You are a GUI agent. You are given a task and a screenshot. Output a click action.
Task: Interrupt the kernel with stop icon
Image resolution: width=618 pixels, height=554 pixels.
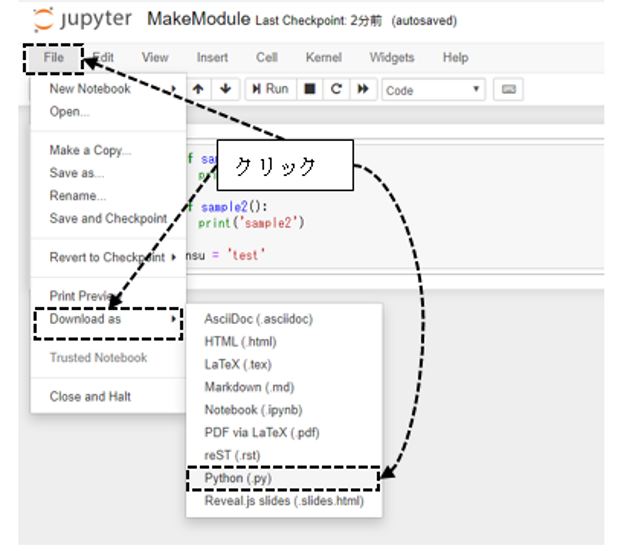coord(310,89)
